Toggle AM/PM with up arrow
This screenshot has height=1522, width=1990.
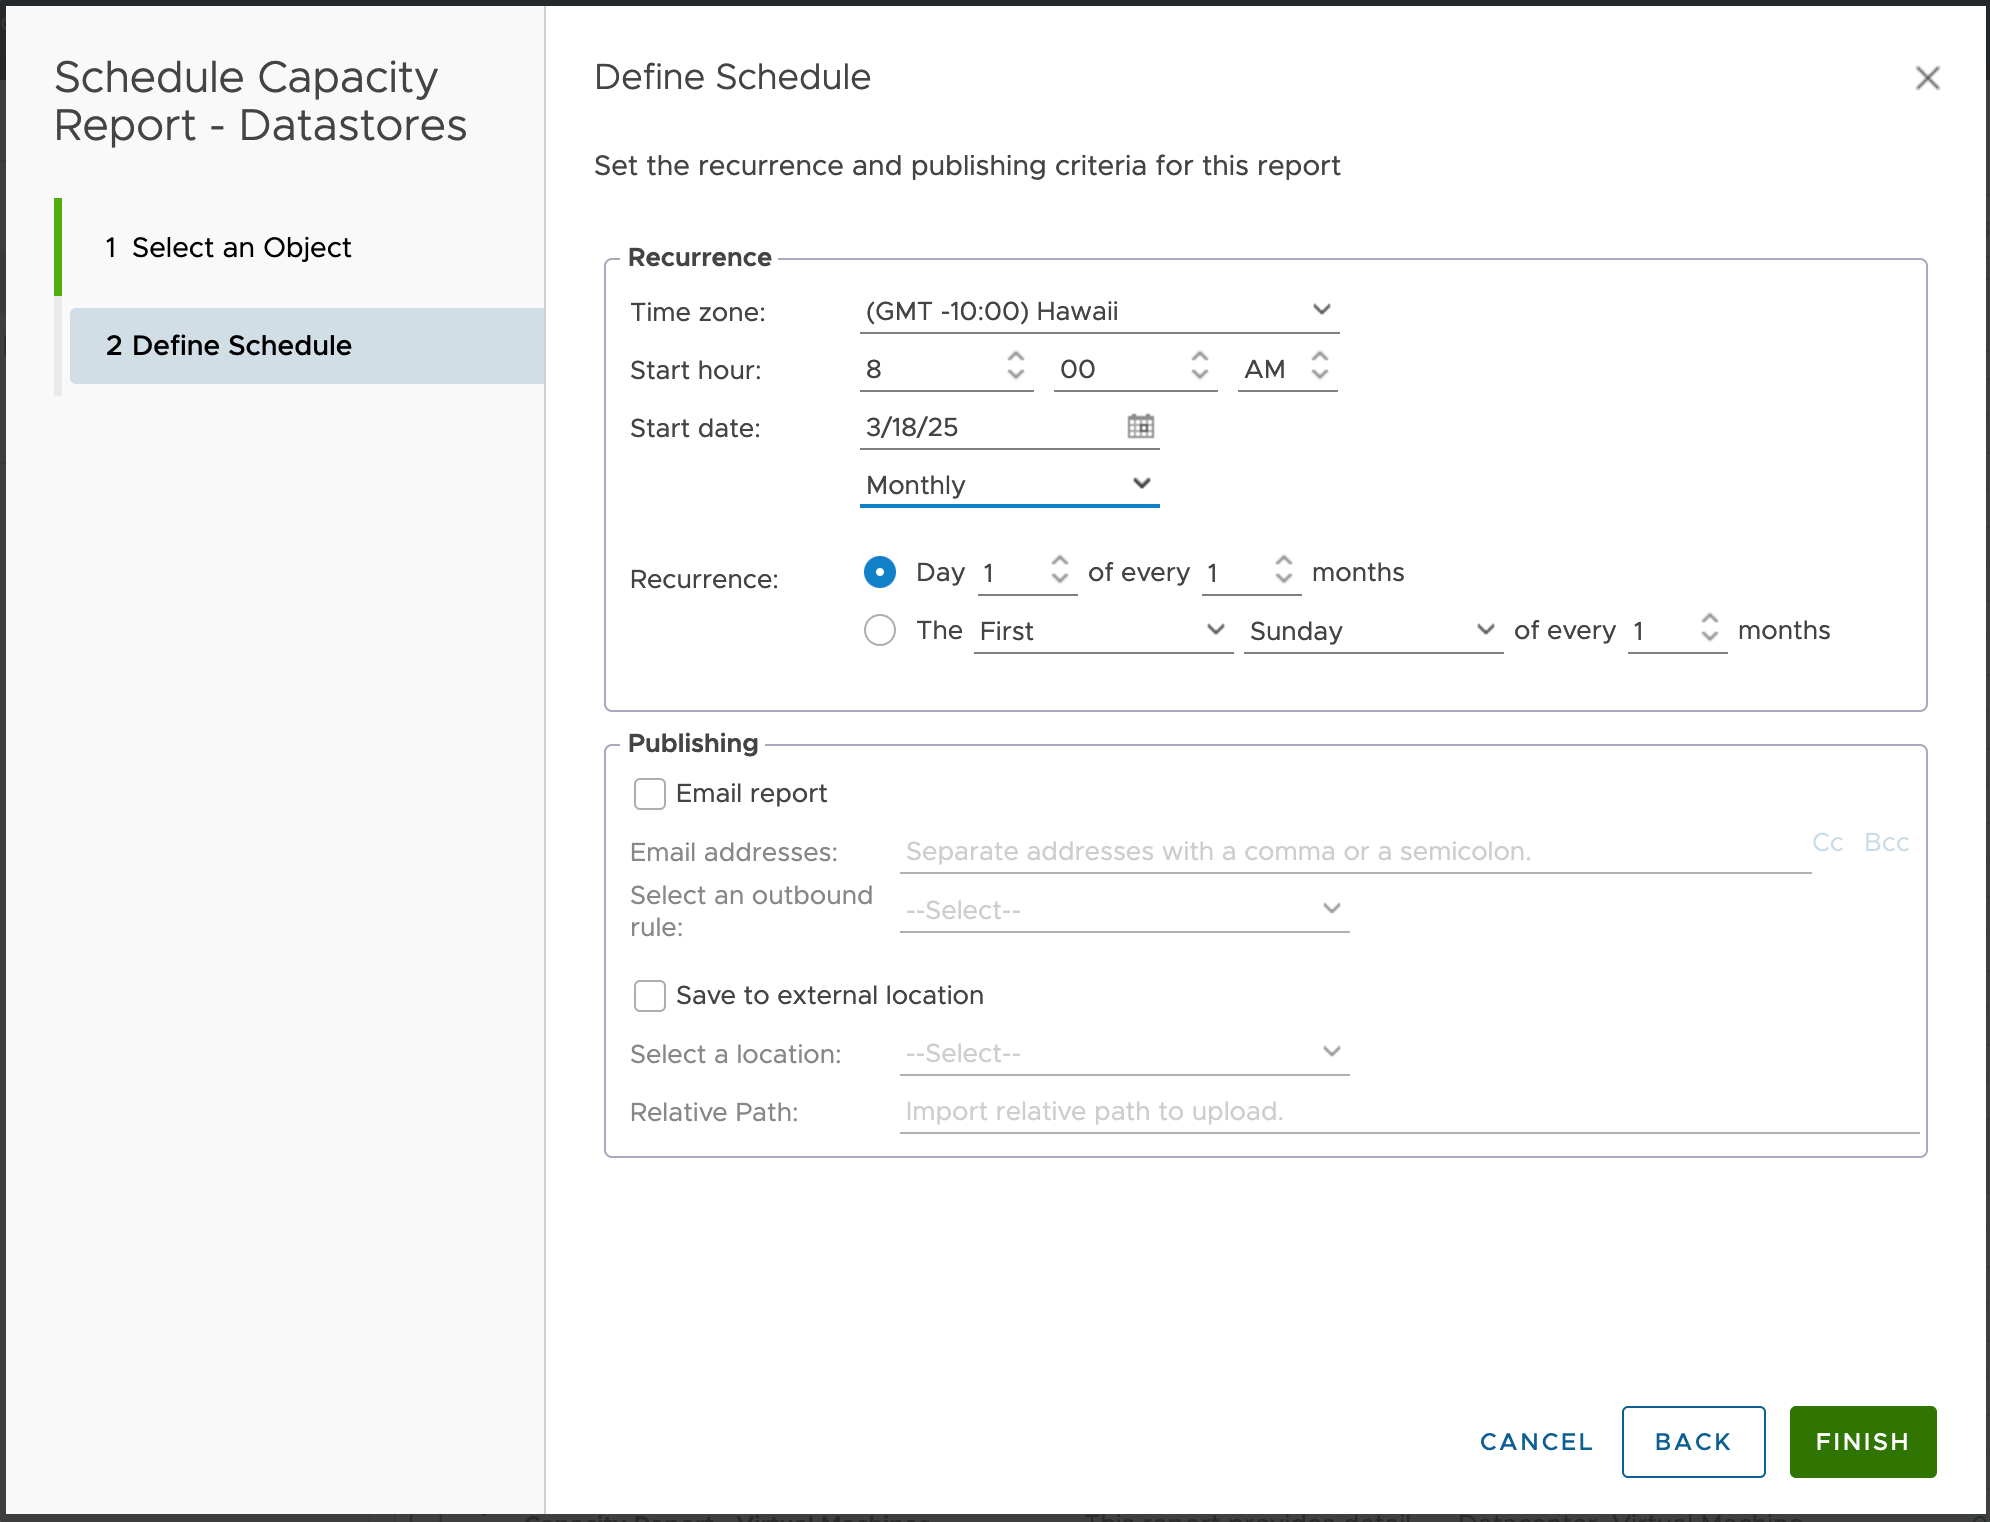1320,357
